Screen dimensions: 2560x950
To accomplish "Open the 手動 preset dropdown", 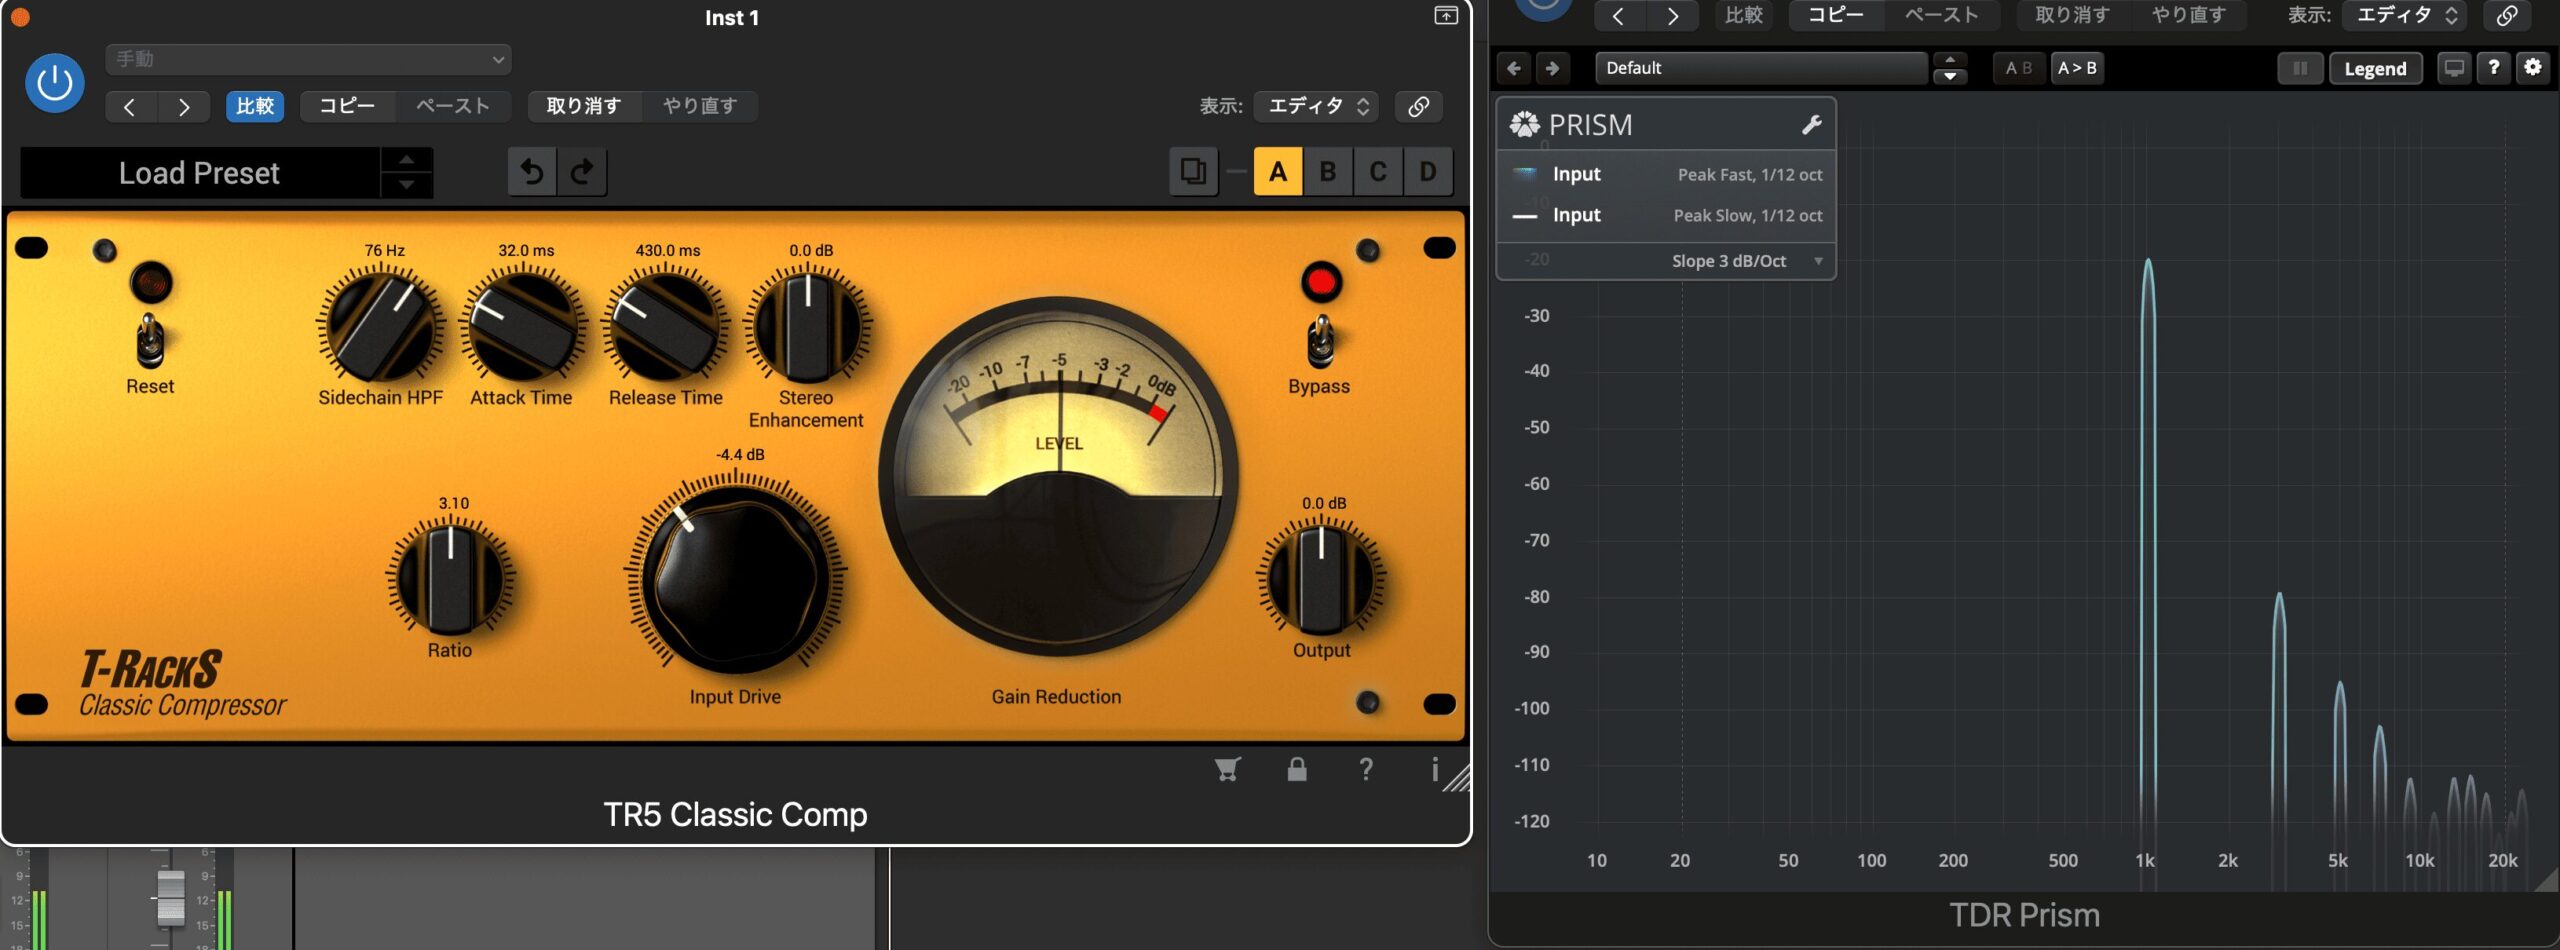I will (x=308, y=59).
